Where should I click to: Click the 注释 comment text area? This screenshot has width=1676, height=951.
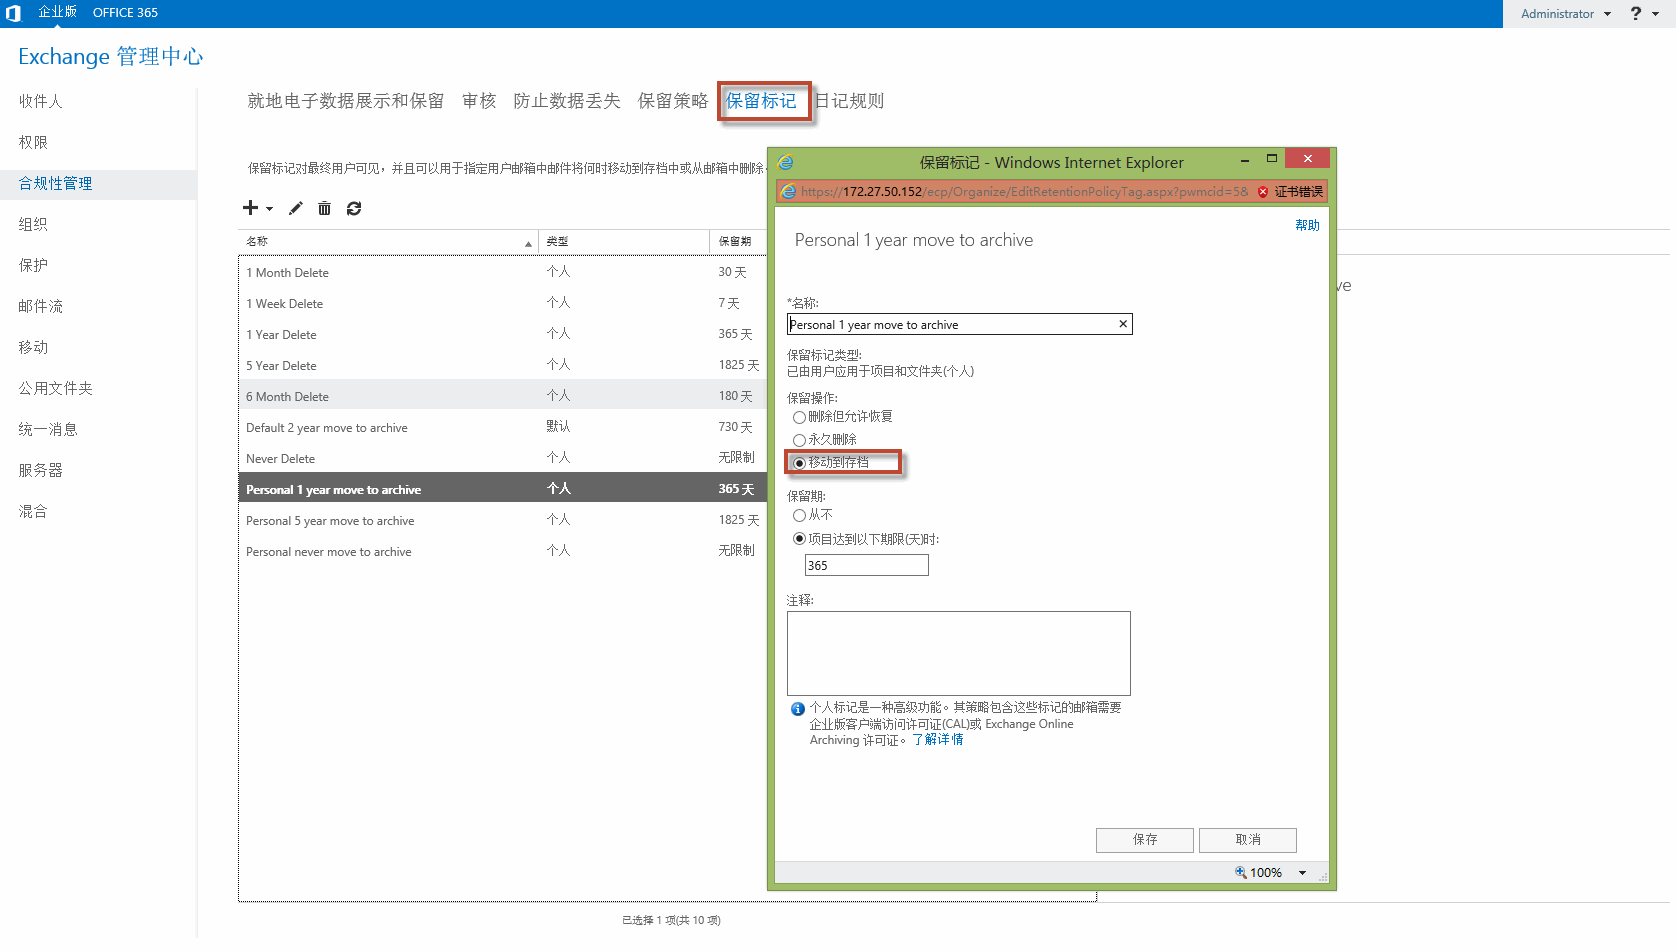[x=959, y=653]
